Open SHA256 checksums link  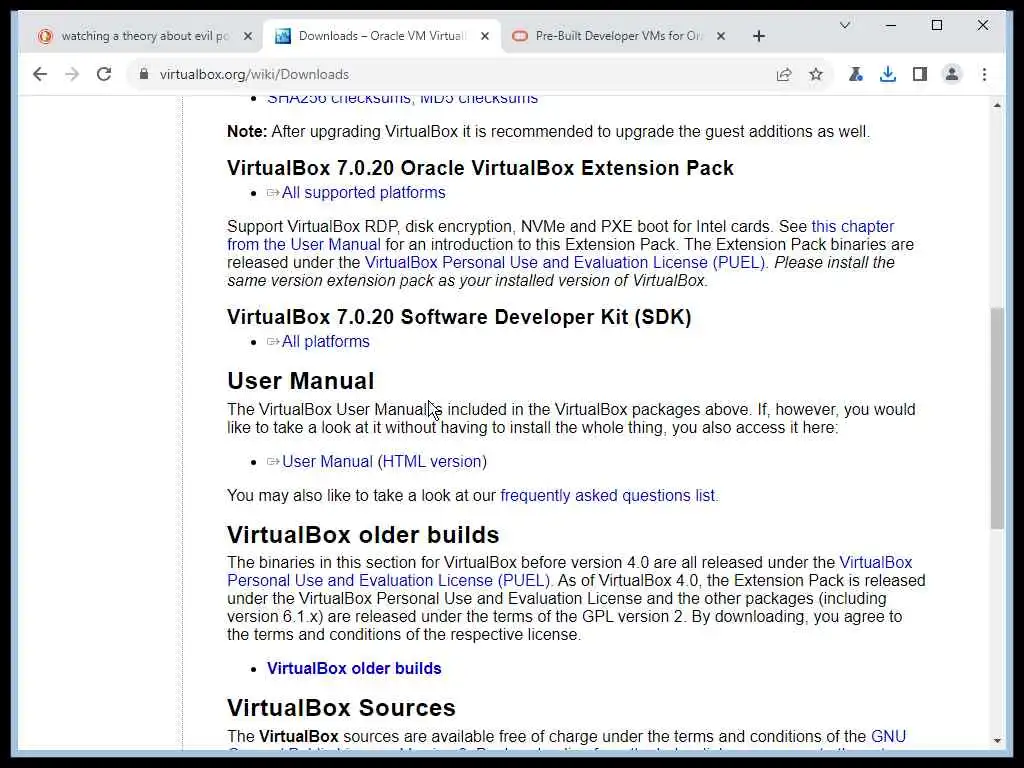point(339,98)
